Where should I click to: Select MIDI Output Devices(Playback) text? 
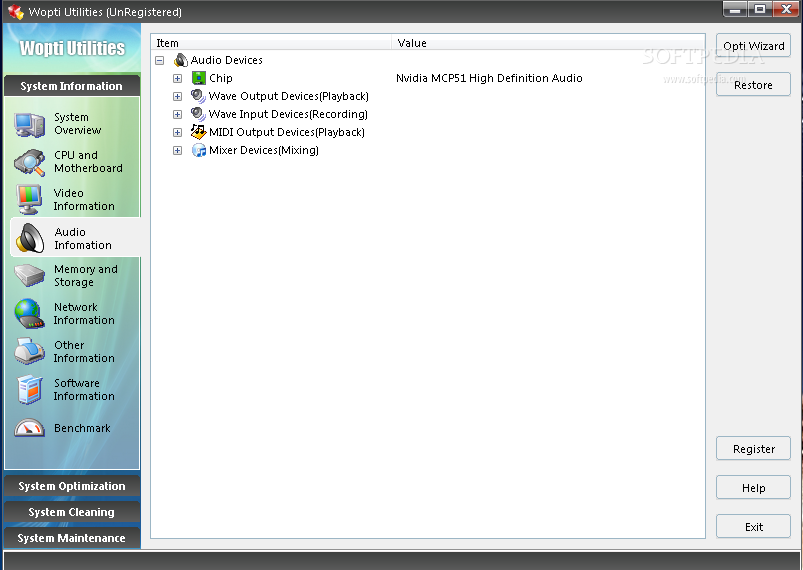click(287, 132)
